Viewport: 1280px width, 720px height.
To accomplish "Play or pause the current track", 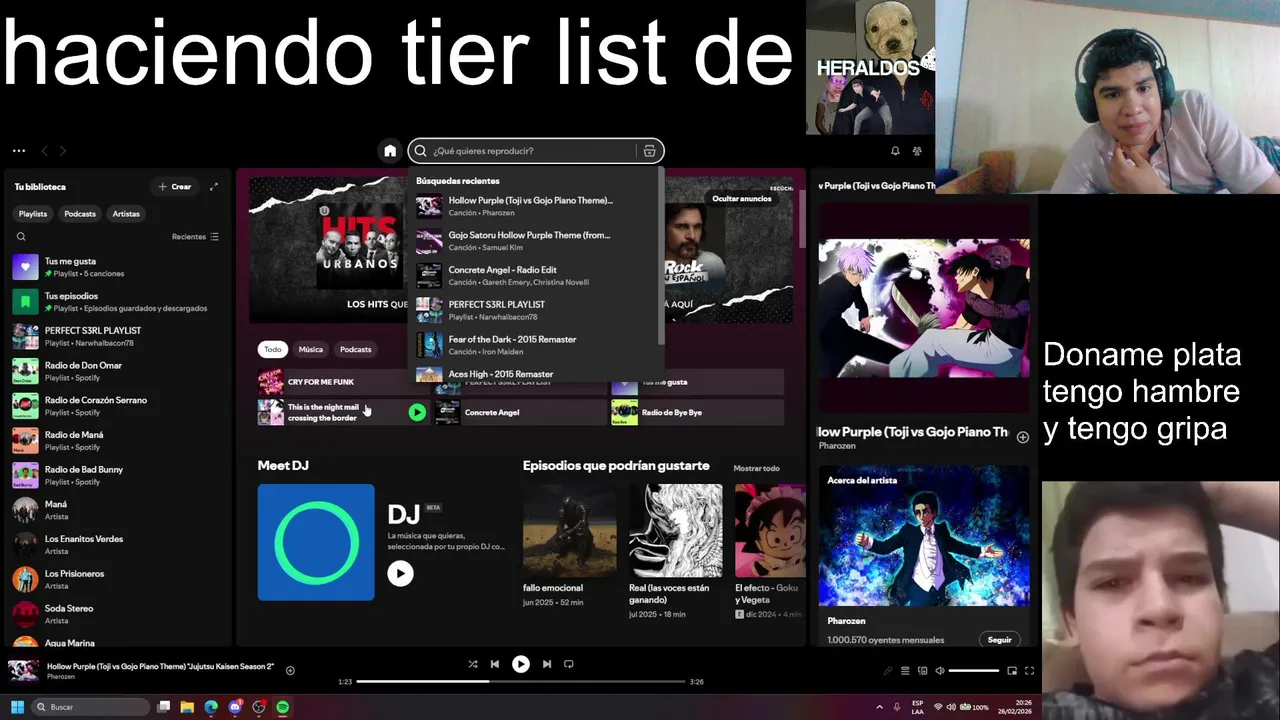I will tap(521, 664).
